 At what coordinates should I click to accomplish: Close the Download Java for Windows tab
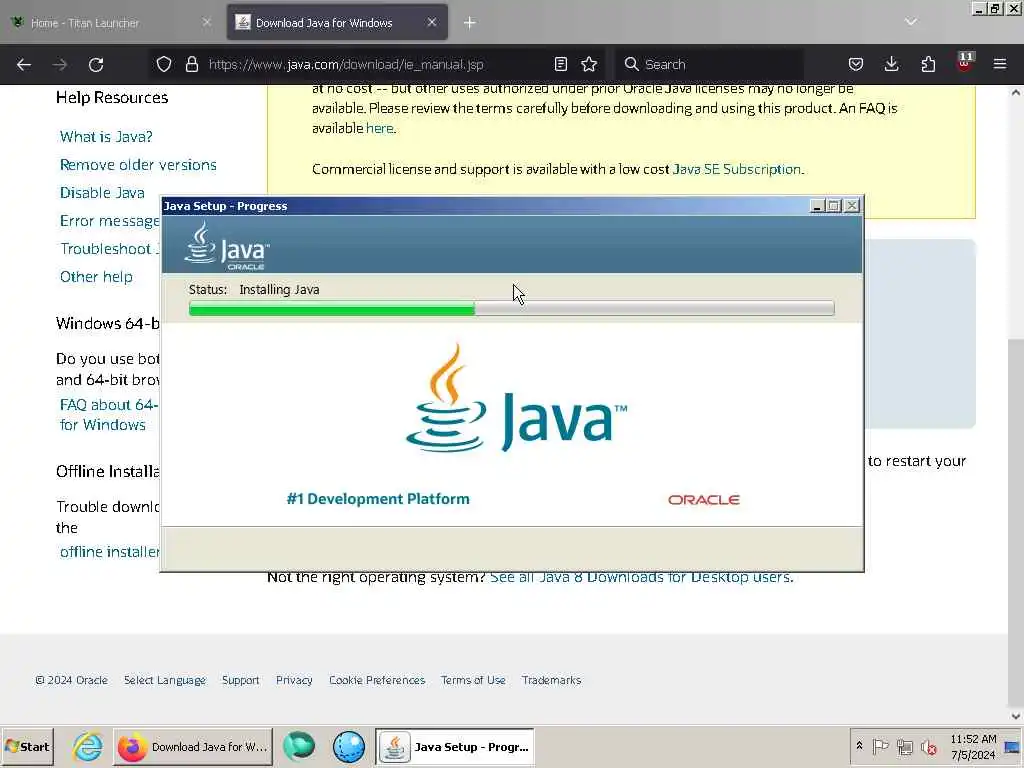coord(432,22)
